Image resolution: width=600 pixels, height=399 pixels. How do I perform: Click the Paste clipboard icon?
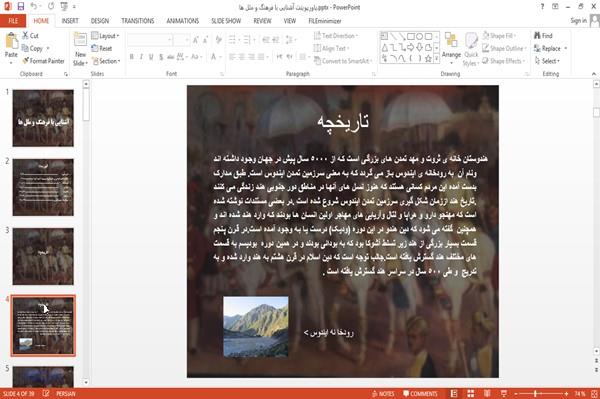(x=11, y=40)
